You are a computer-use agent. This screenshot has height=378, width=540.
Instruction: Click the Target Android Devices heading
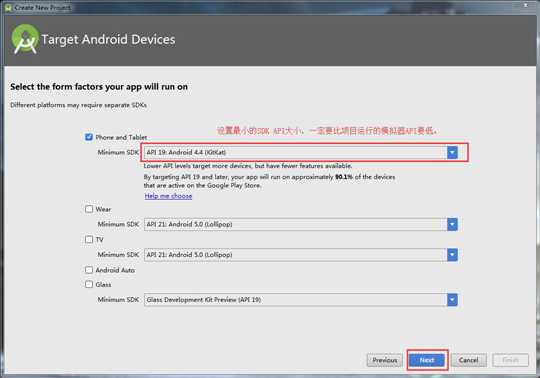pyautogui.click(x=108, y=39)
